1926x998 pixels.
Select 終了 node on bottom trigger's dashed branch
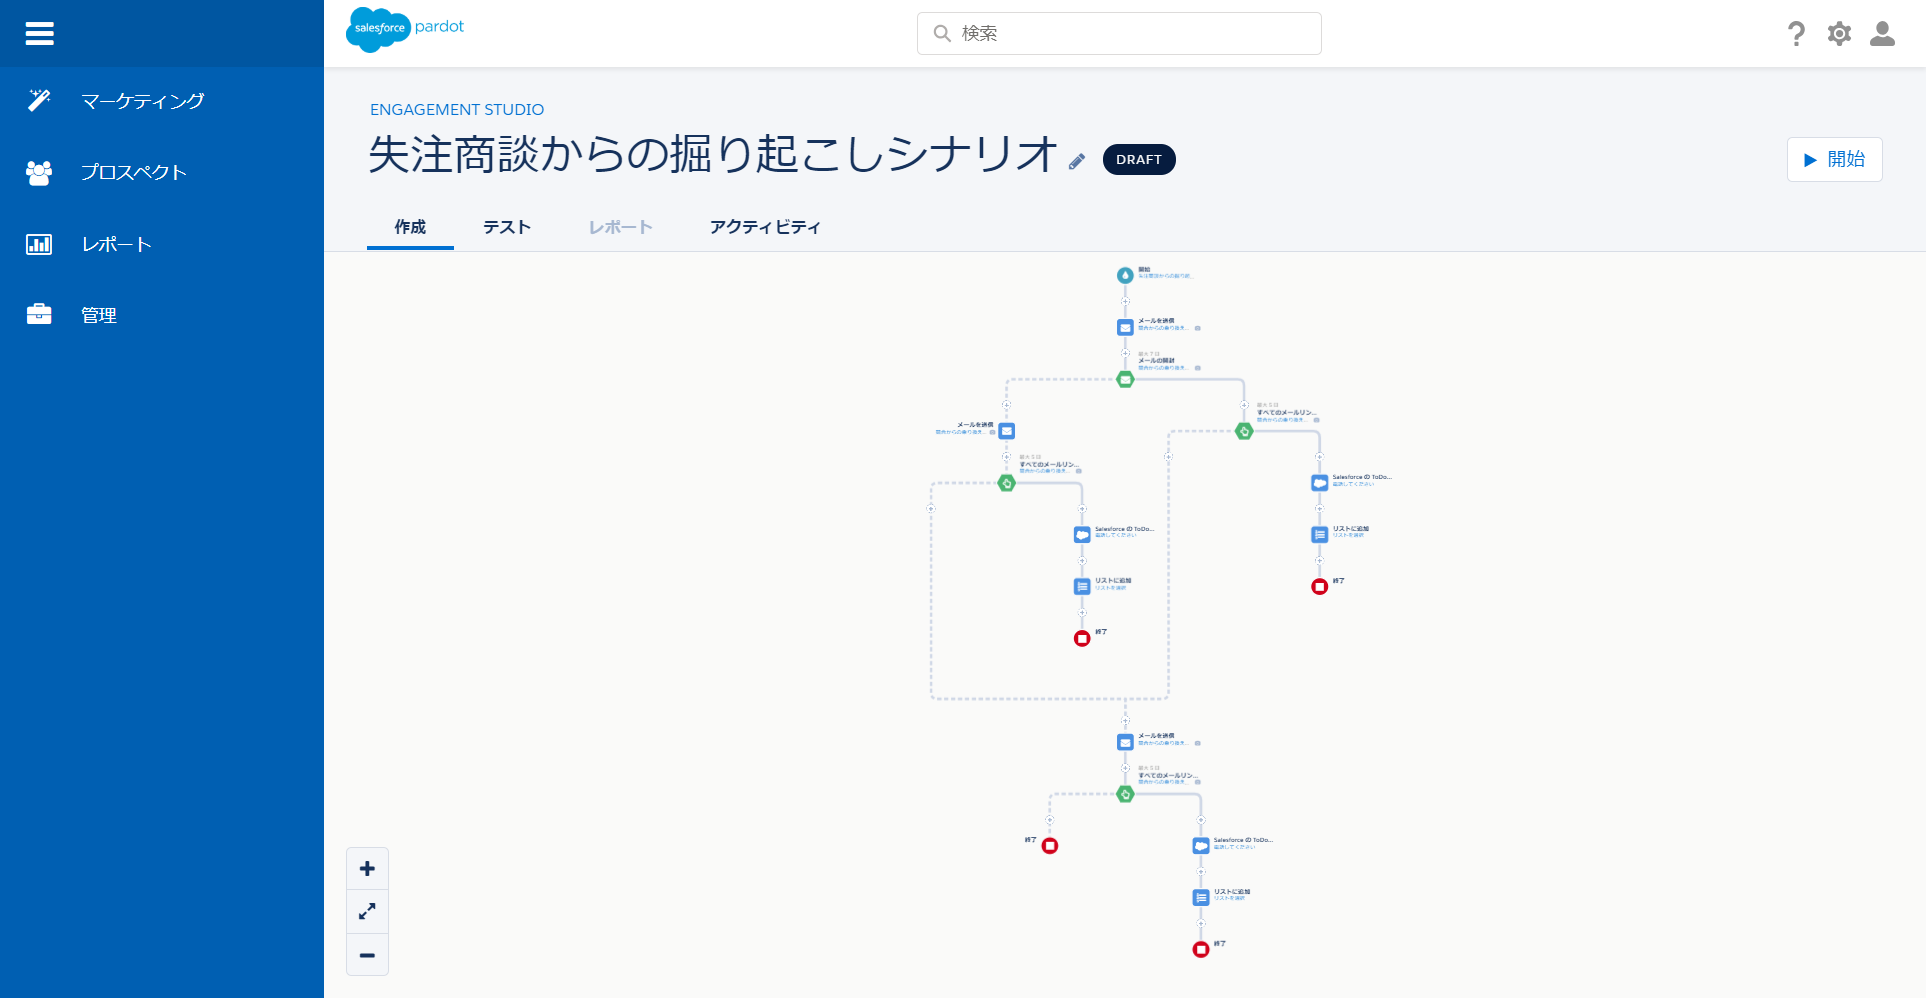[x=1050, y=846]
